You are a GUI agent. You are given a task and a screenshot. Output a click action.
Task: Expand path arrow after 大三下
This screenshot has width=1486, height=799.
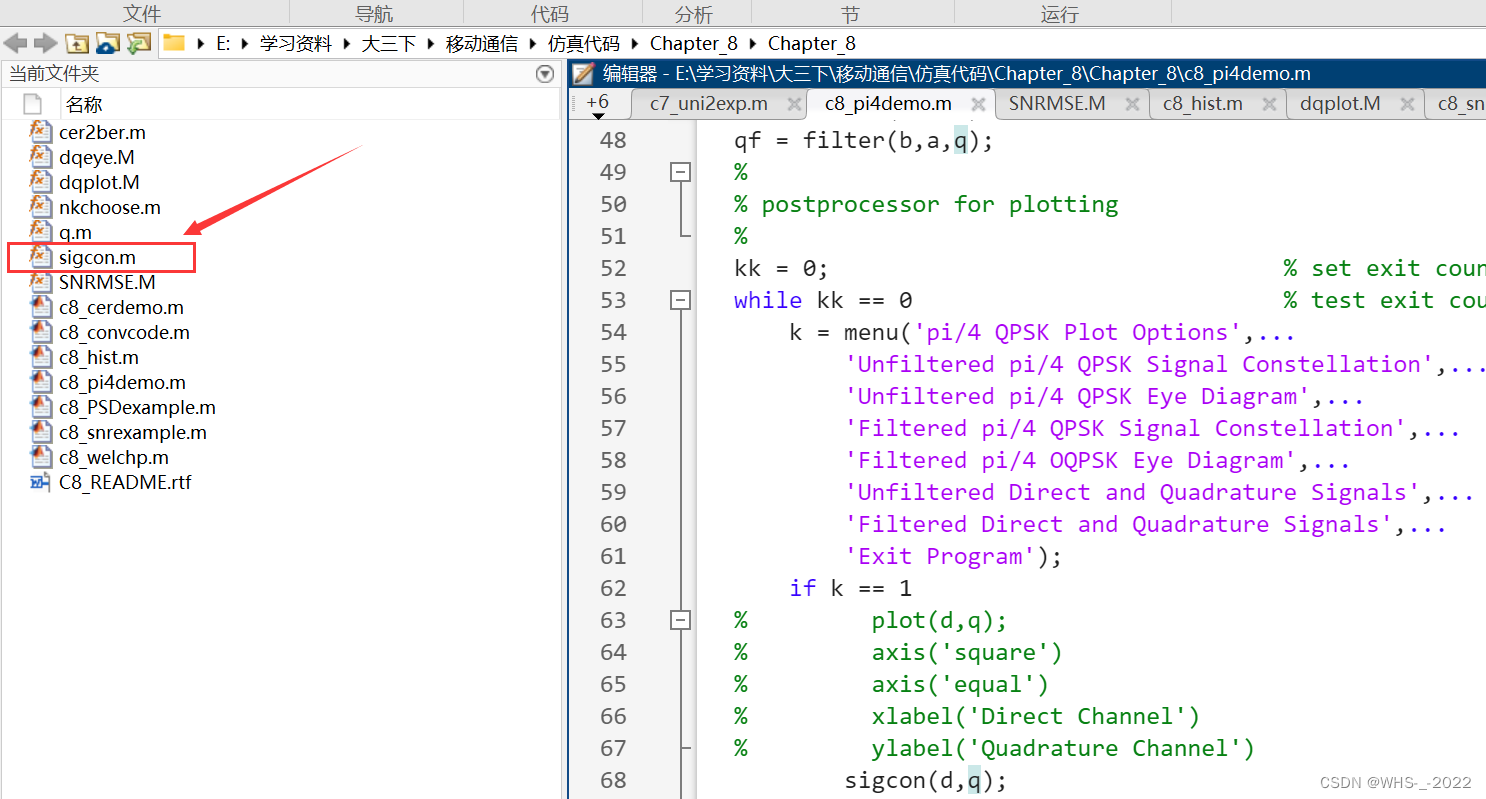coord(432,44)
